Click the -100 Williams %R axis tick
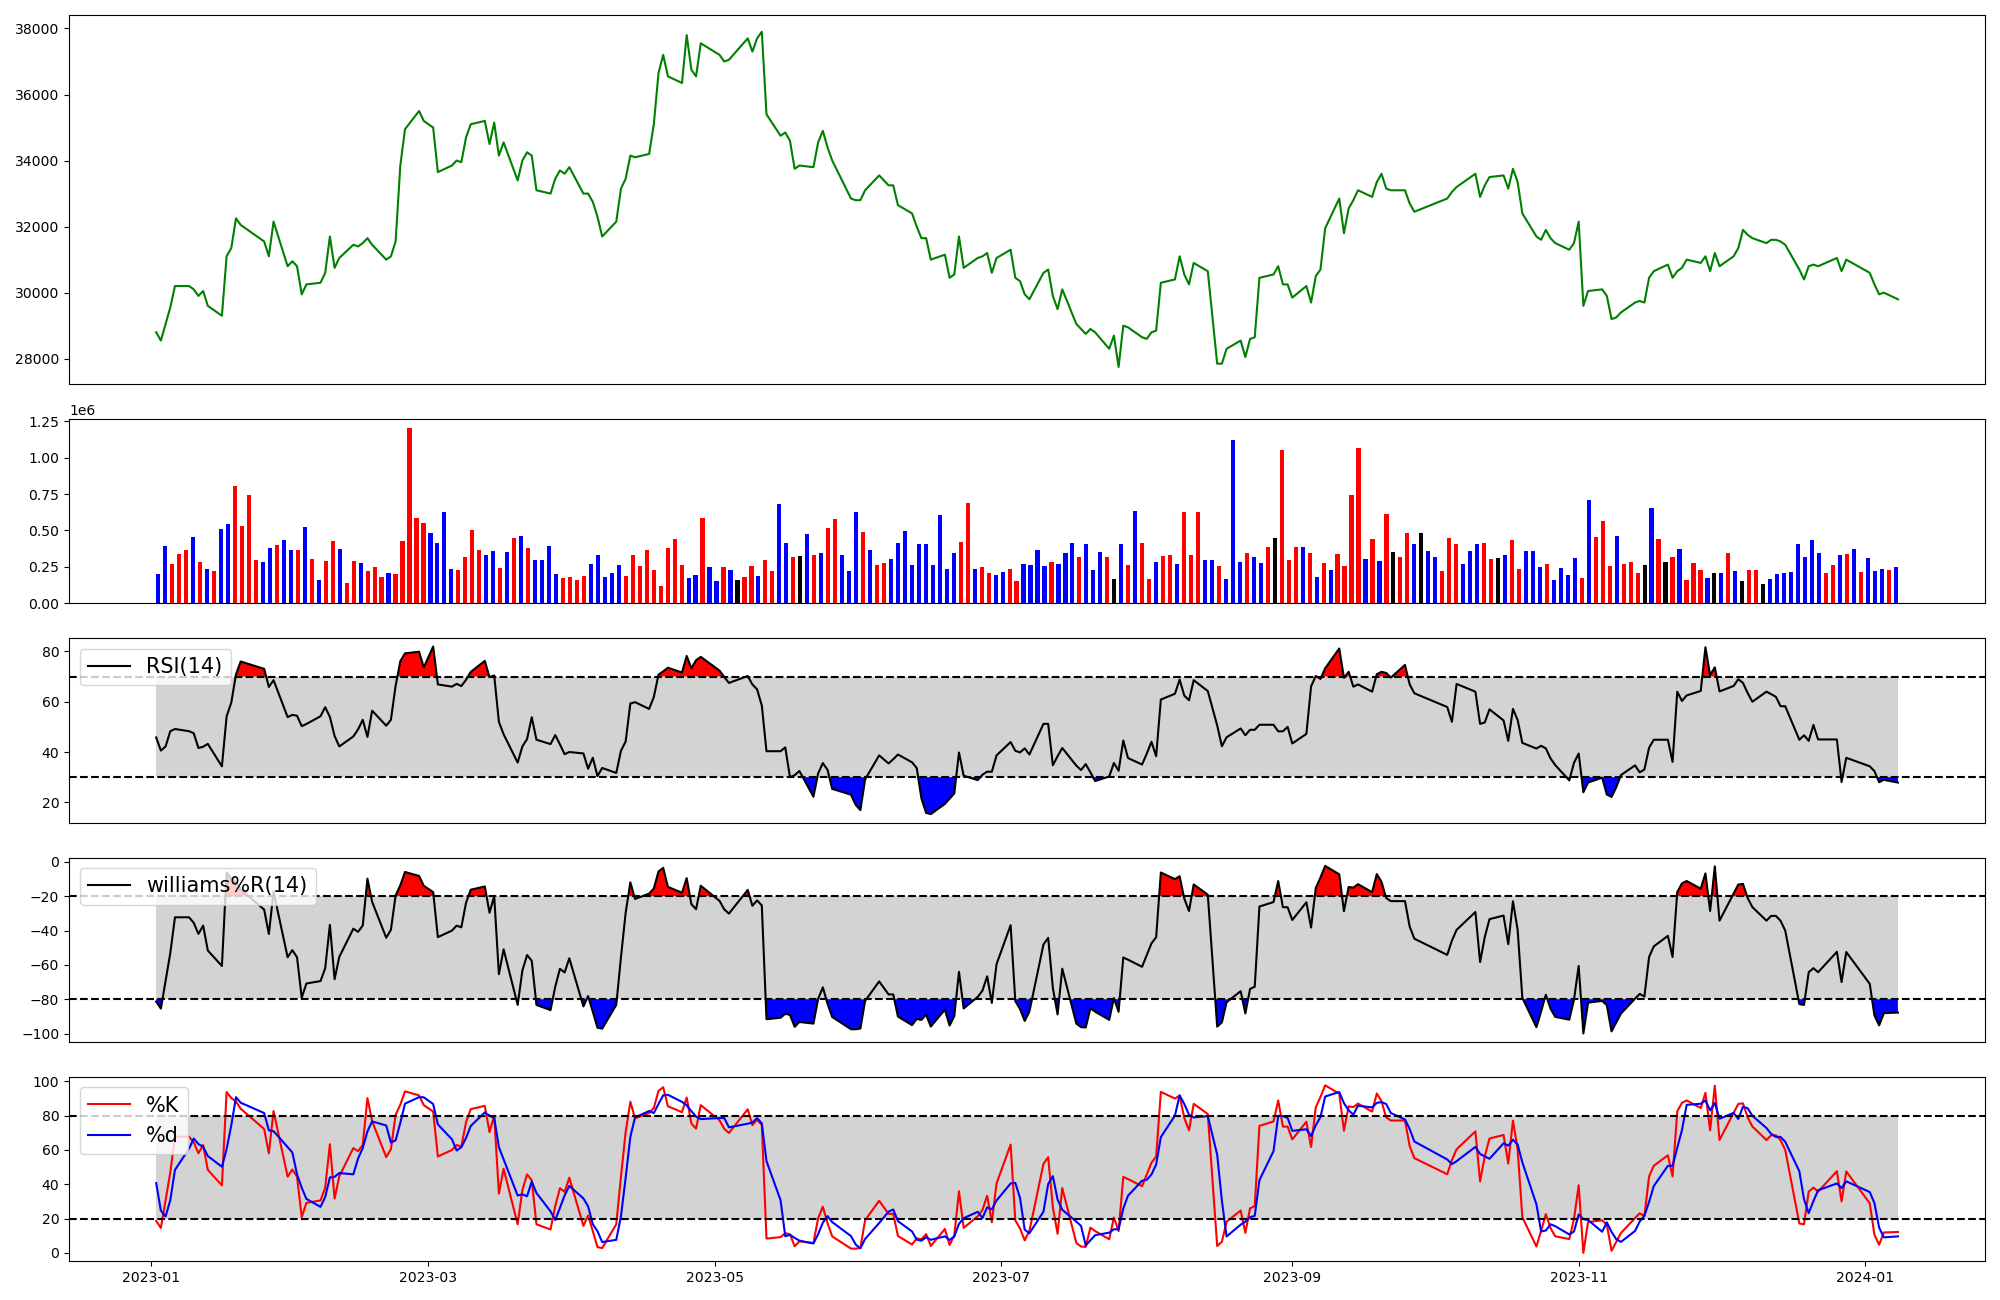The image size is (2000, 1300). [40, 1034]
